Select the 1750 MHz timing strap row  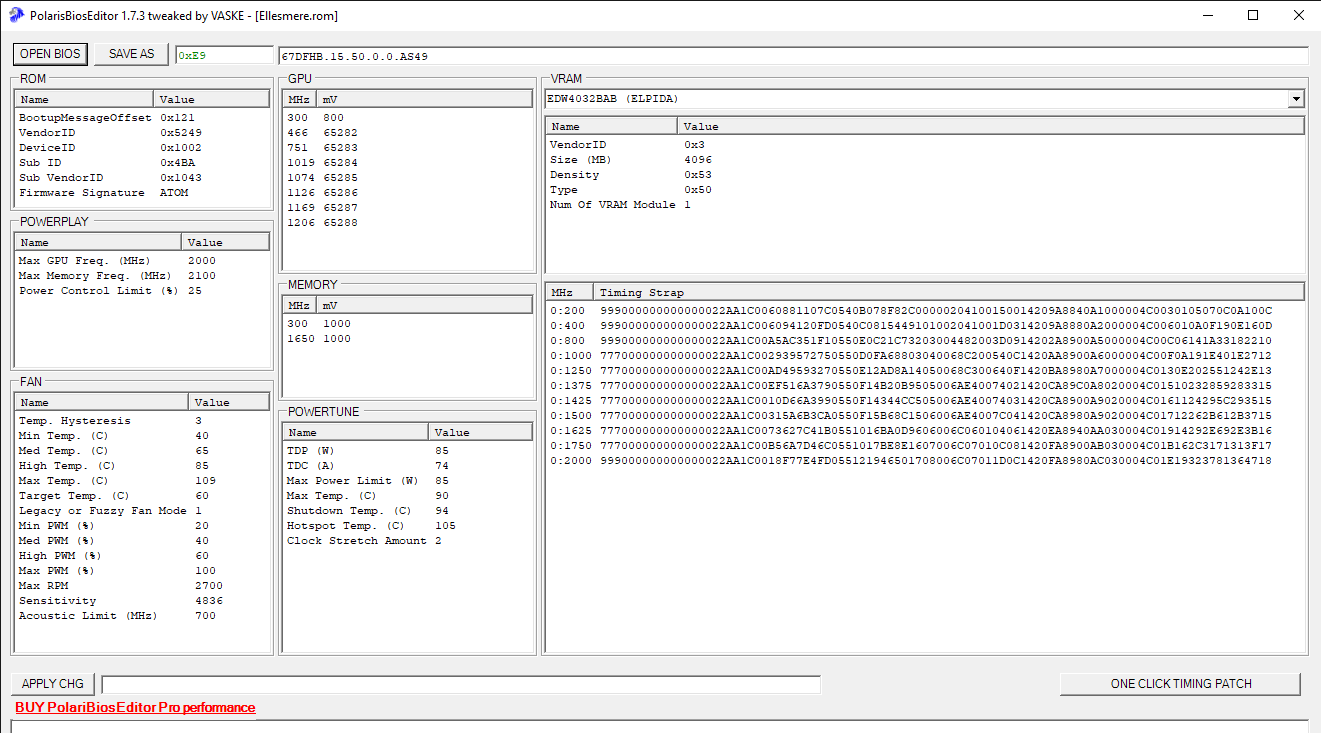(910, 446)
